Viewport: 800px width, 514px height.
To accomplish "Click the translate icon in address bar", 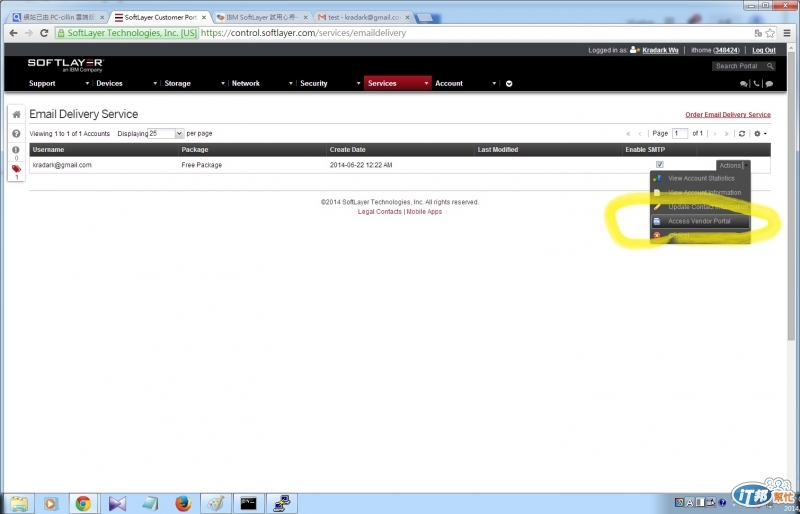I will (758, 33).
